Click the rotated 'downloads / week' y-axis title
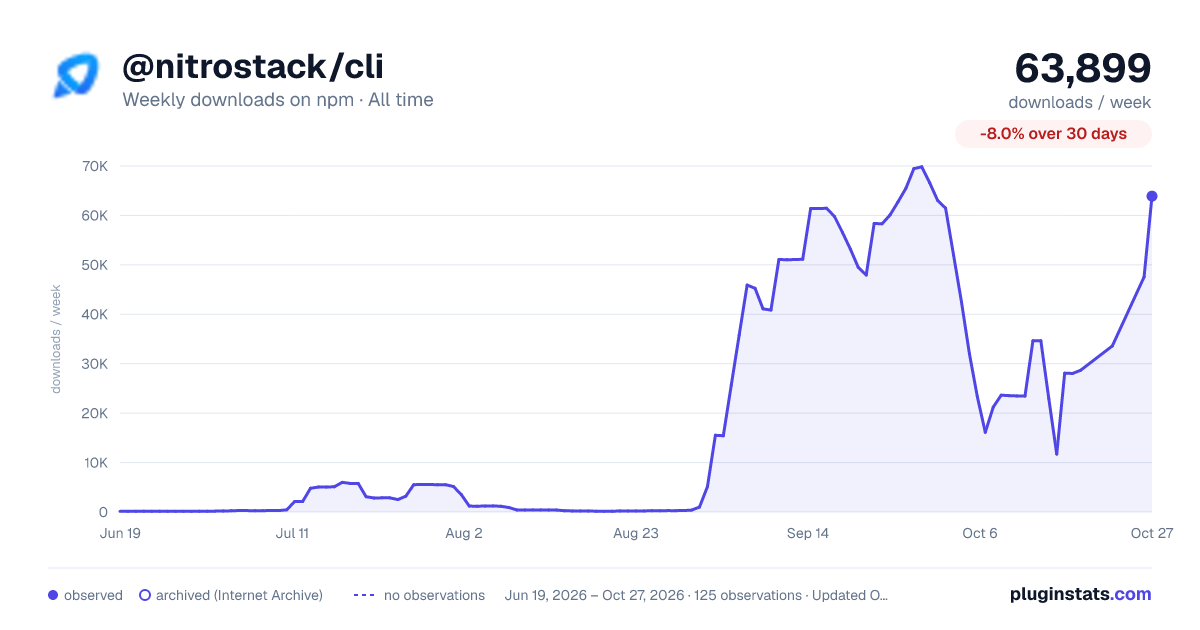This screenshot has height=630, width=1200. (x=56, y=339)
